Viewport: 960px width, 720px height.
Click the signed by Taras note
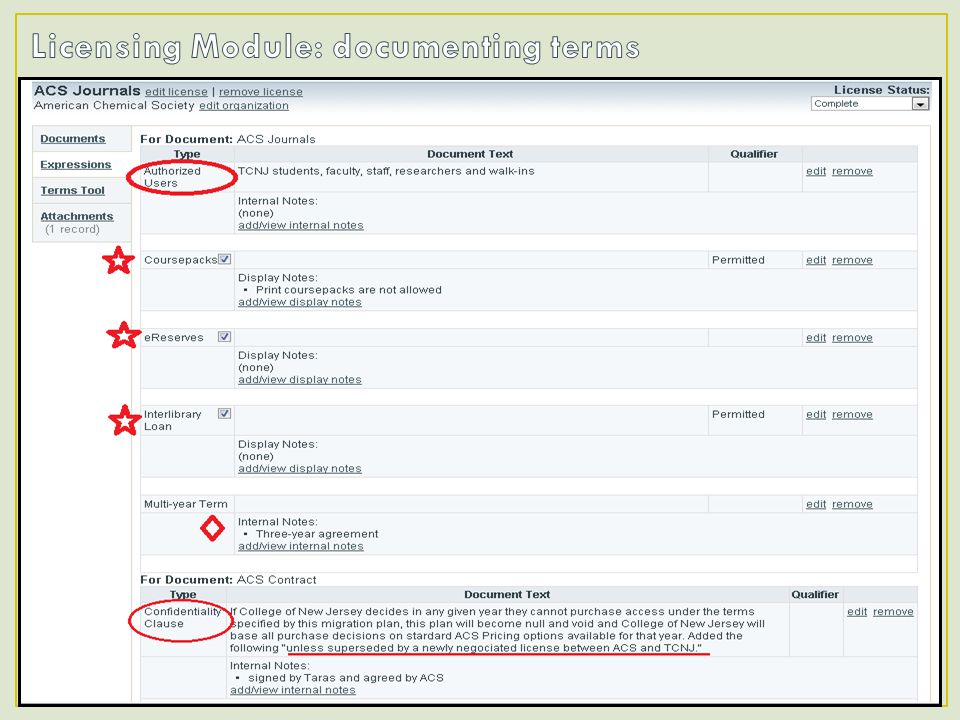point(345,678)
